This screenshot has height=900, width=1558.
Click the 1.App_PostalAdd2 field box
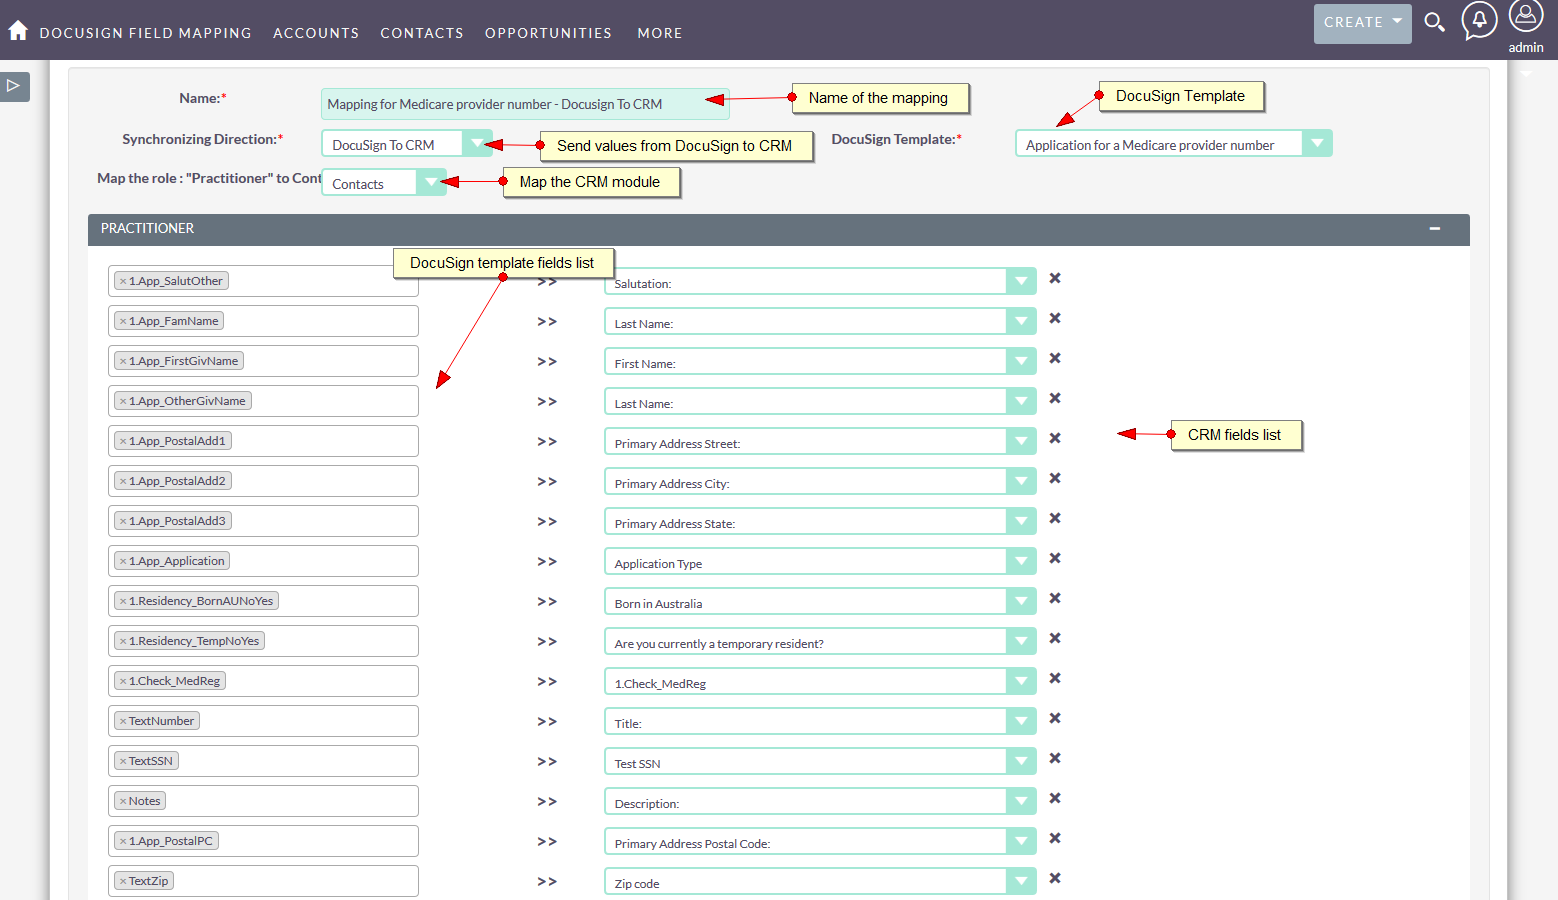[x=263, y=481]
